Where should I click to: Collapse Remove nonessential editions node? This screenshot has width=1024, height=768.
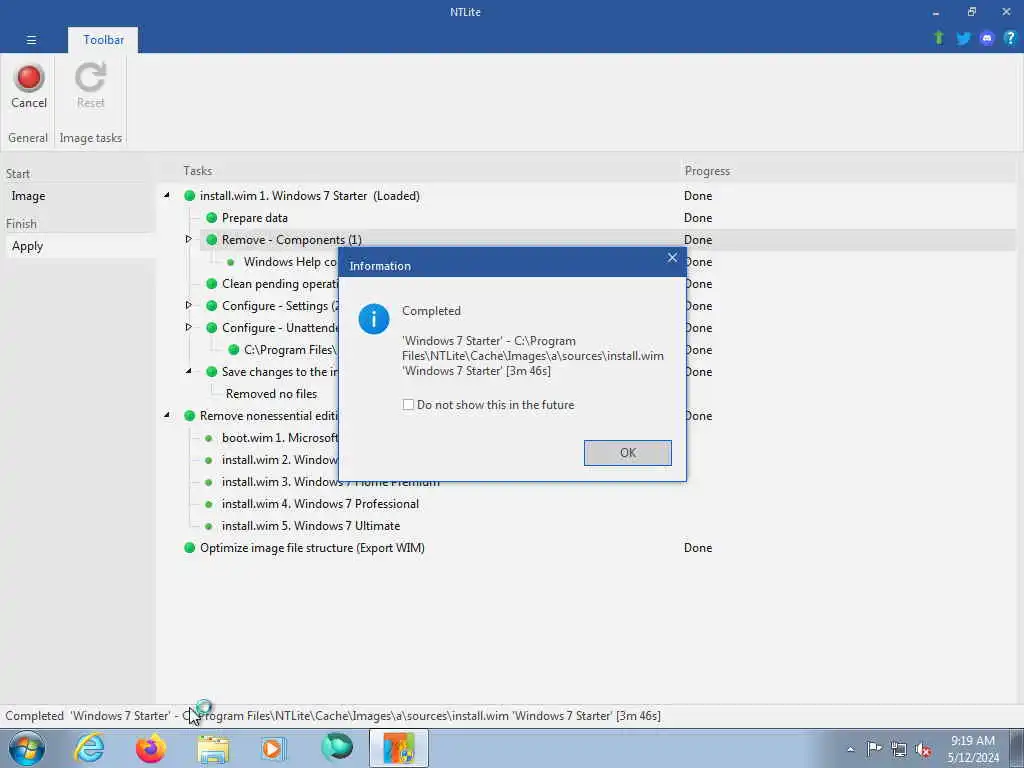pyautogui.click(x=167, y=415)
